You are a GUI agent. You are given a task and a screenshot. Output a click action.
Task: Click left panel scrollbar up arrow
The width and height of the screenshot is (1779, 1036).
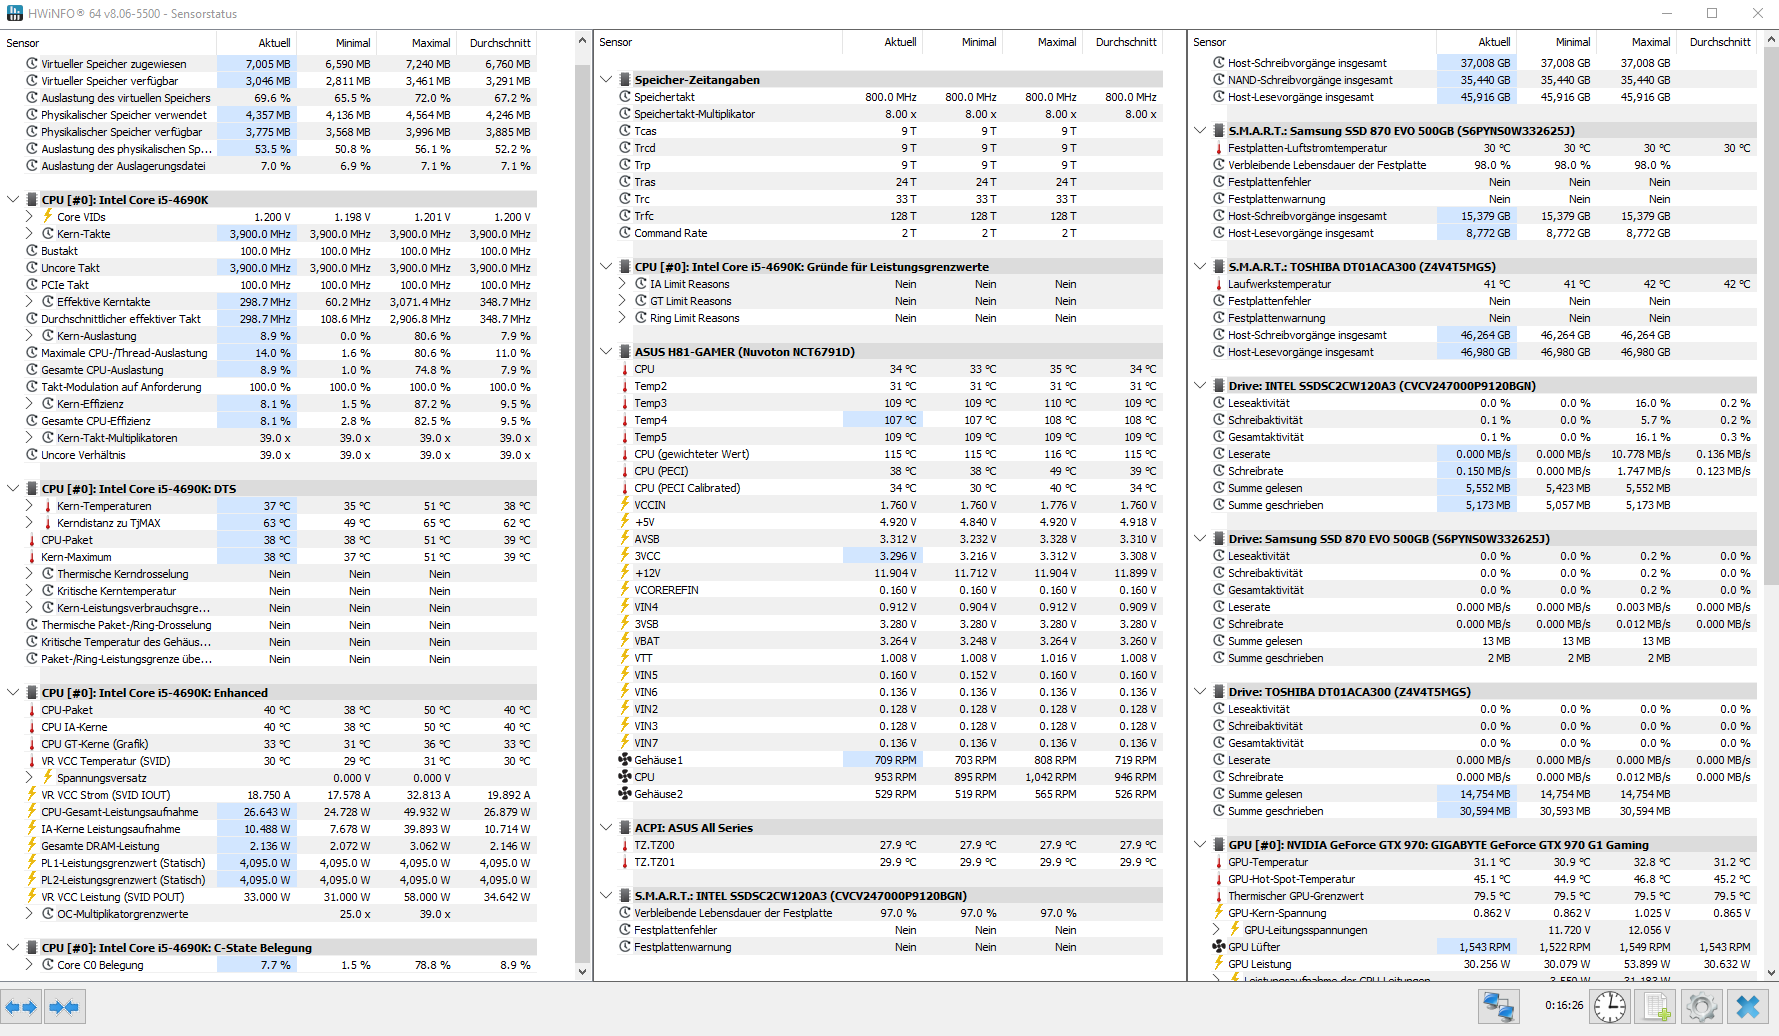pos(583,41)
